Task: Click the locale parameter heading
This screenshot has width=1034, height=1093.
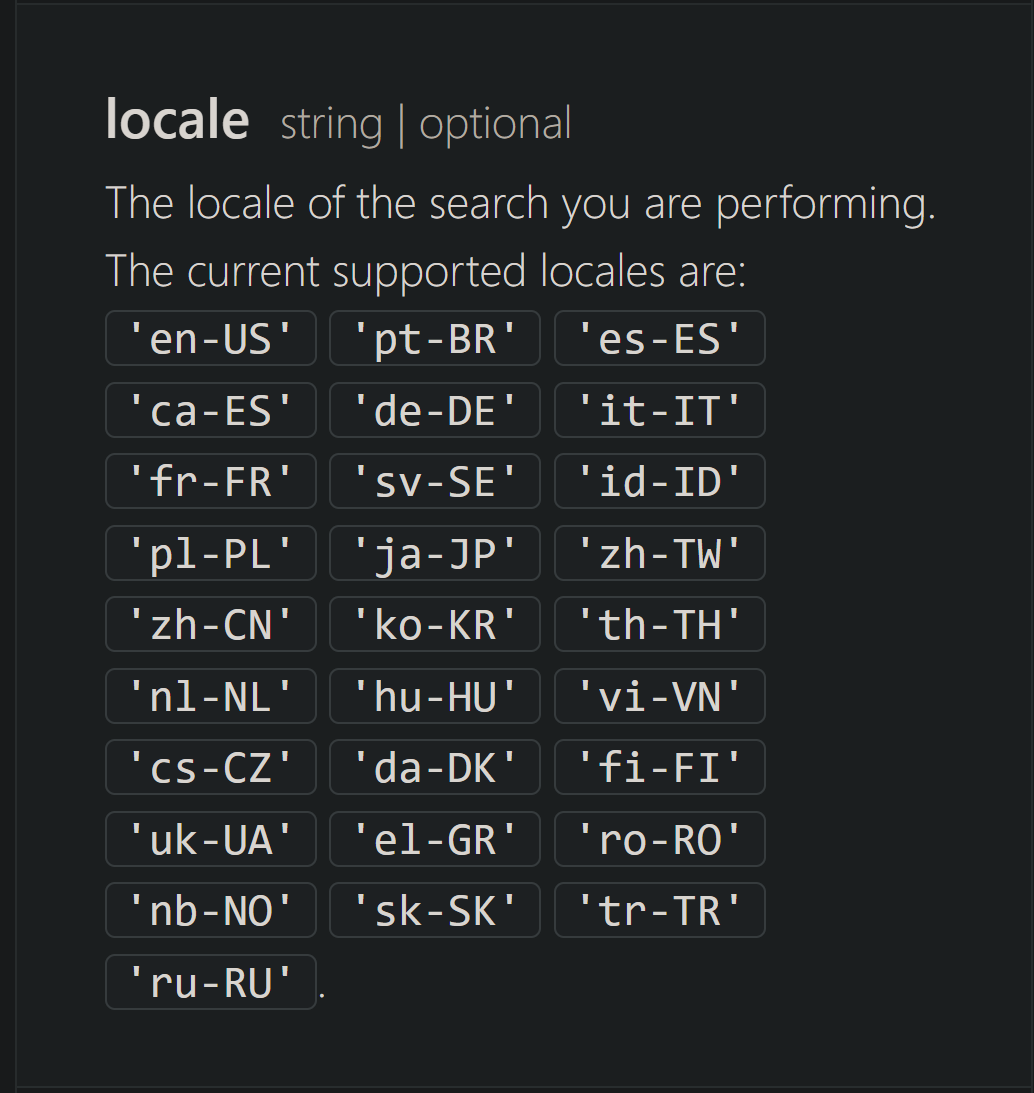Action: click(x=177, y=120)
